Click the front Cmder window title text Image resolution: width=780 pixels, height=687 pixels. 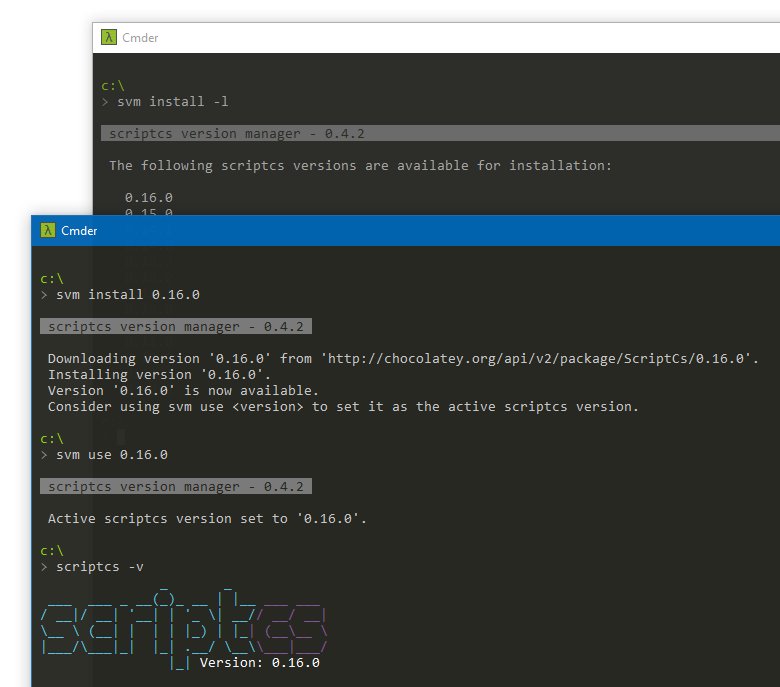pyautogui.click(x=79, y=231)
